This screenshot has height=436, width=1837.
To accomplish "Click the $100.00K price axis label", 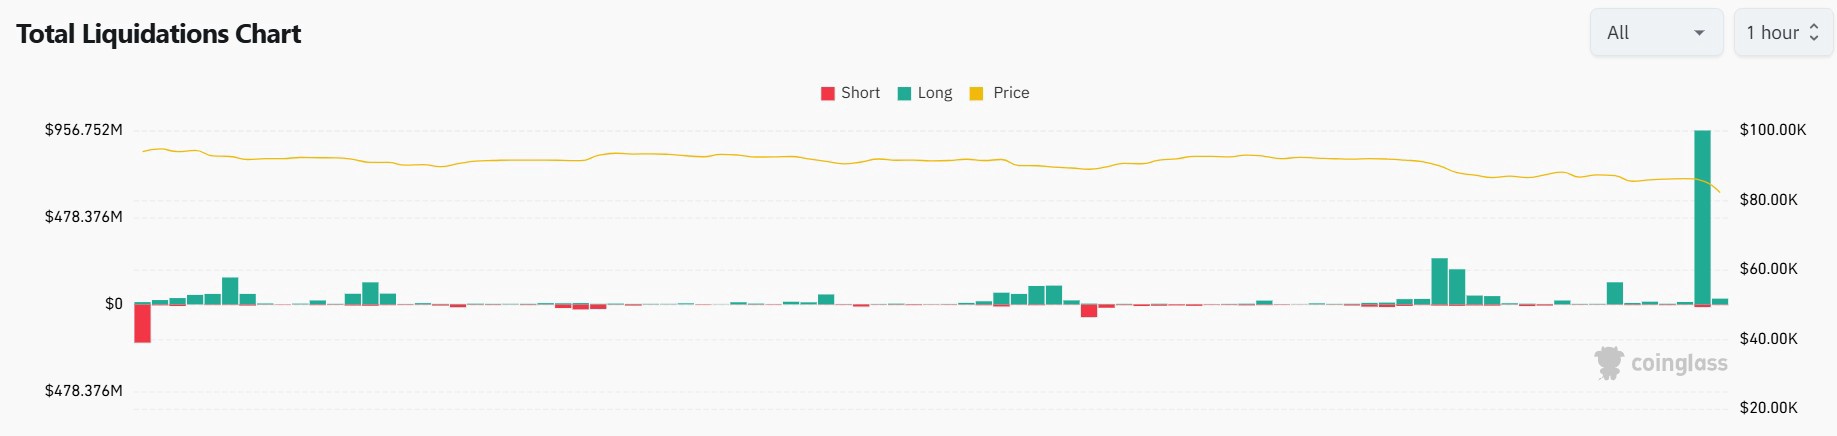I will coord(1772,130).
